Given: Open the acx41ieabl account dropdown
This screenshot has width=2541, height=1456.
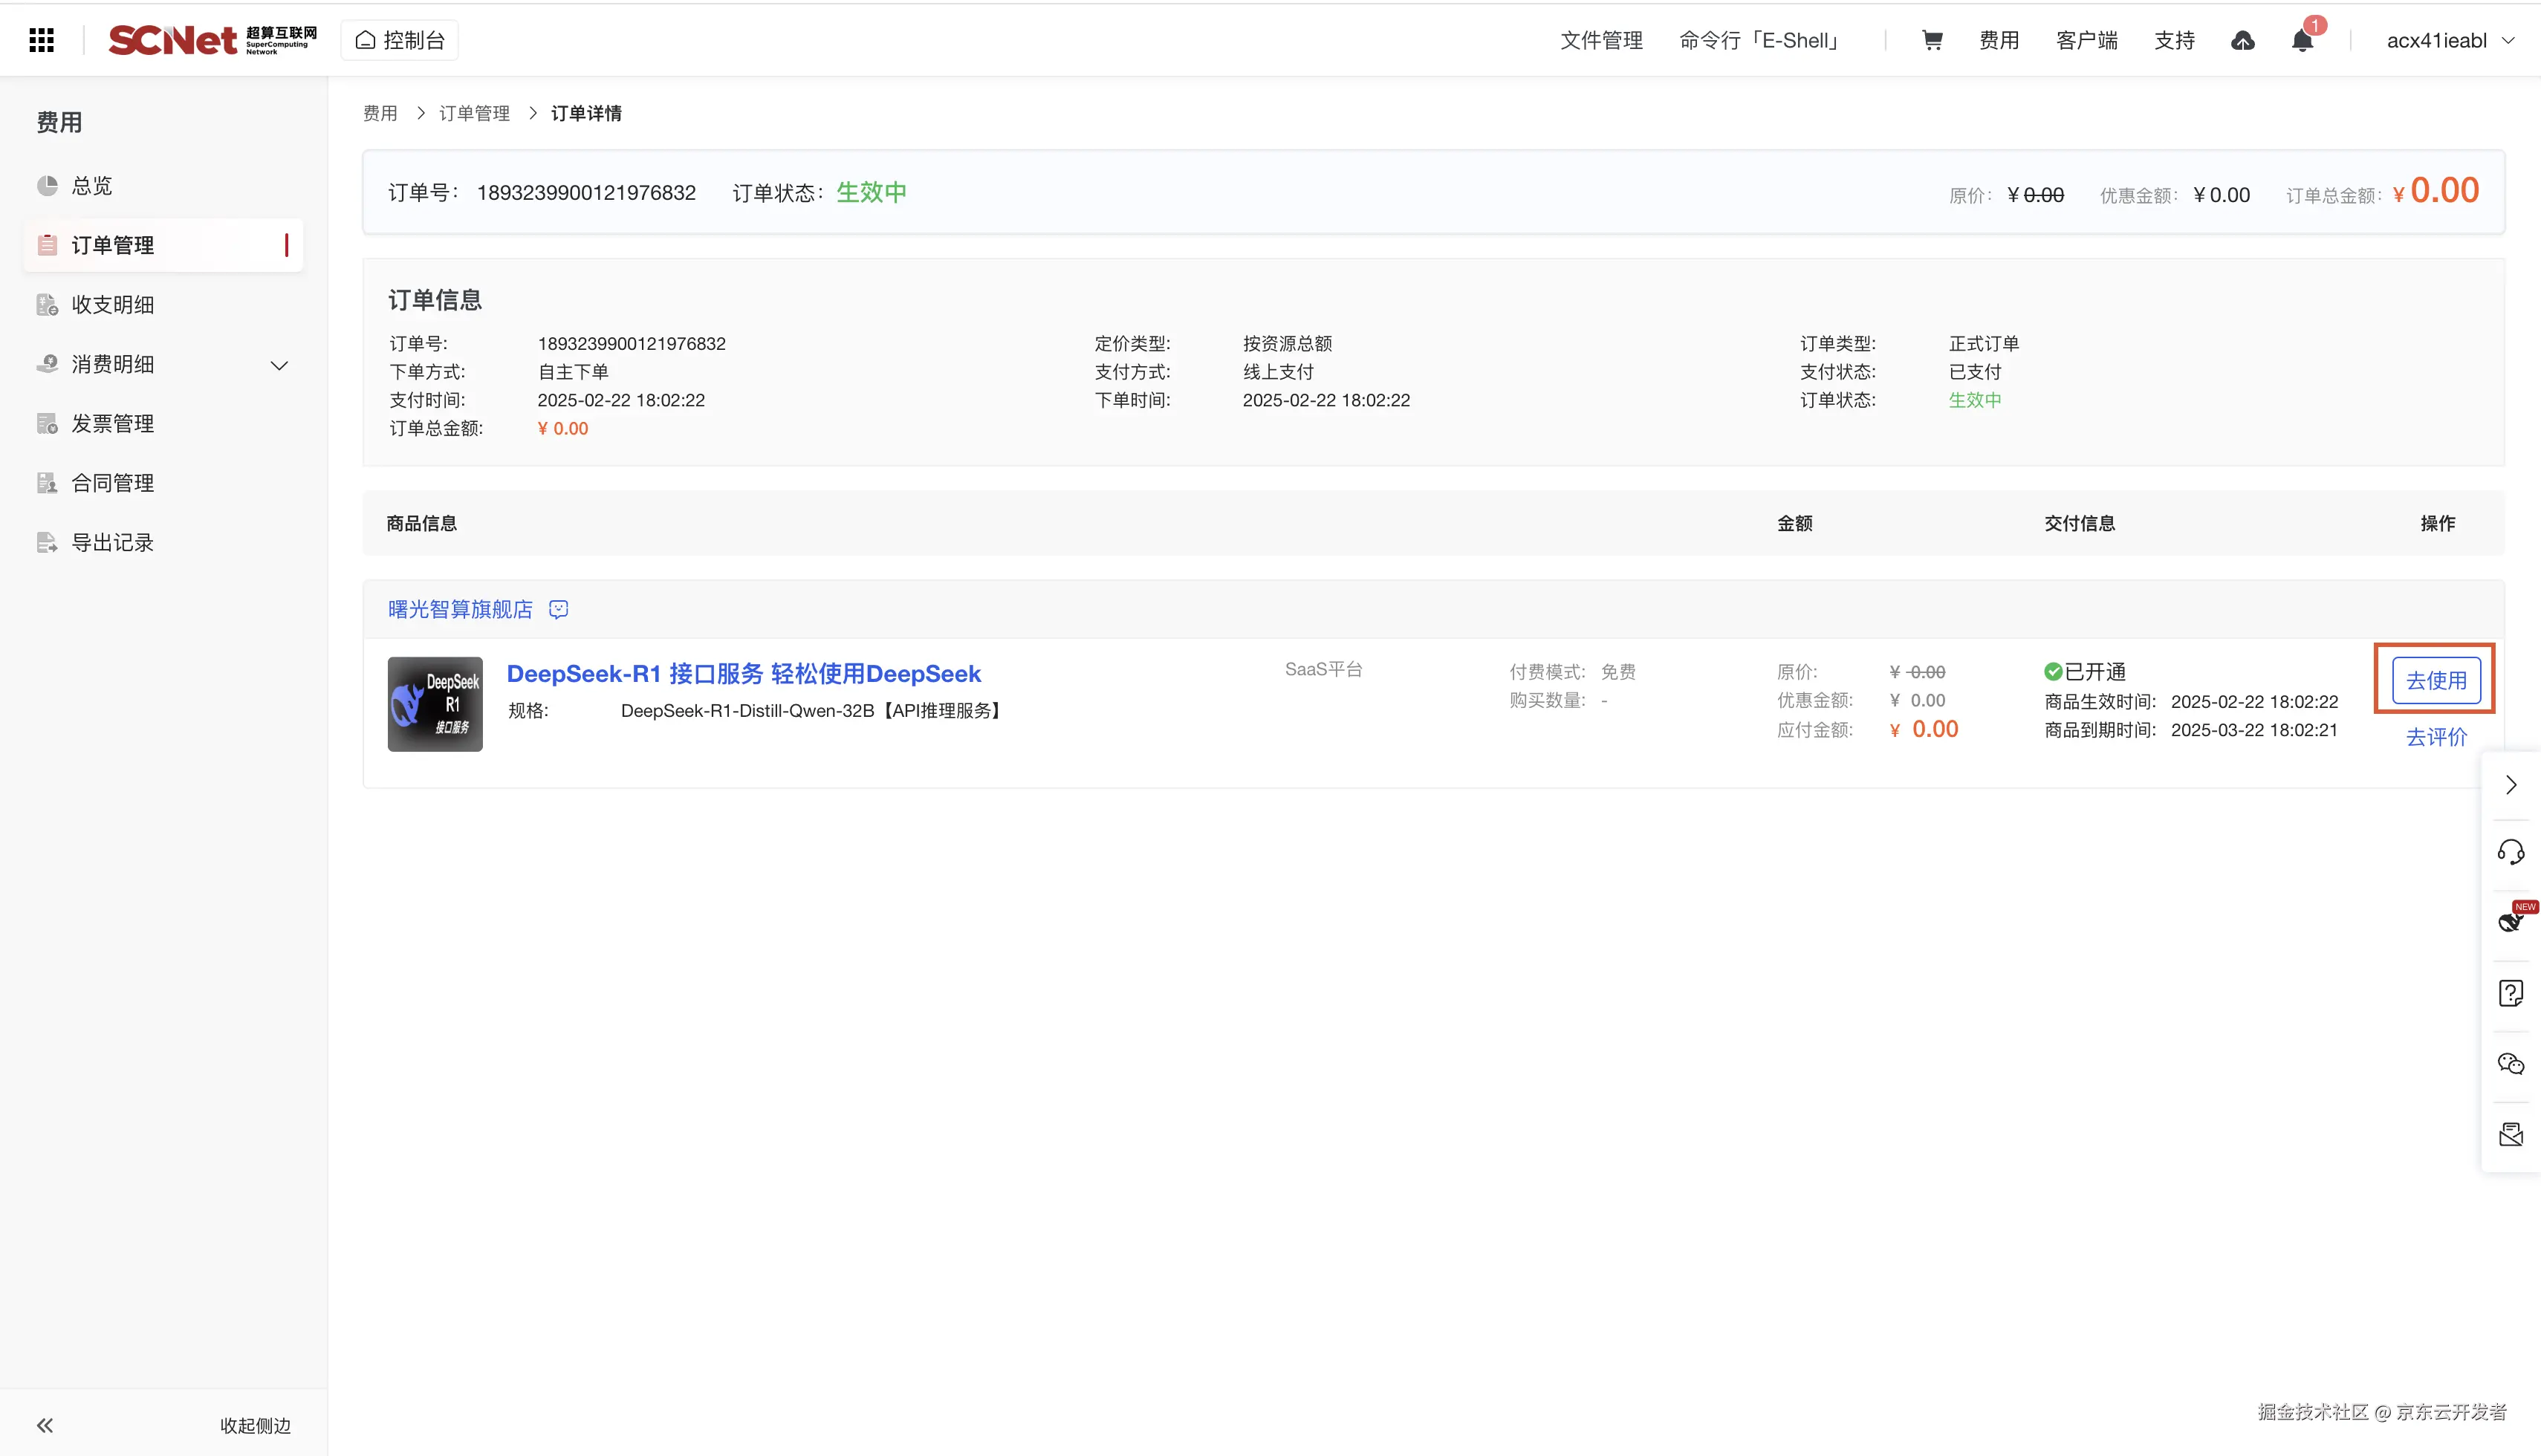Looking at the screenshot, I should [2449, 40].
